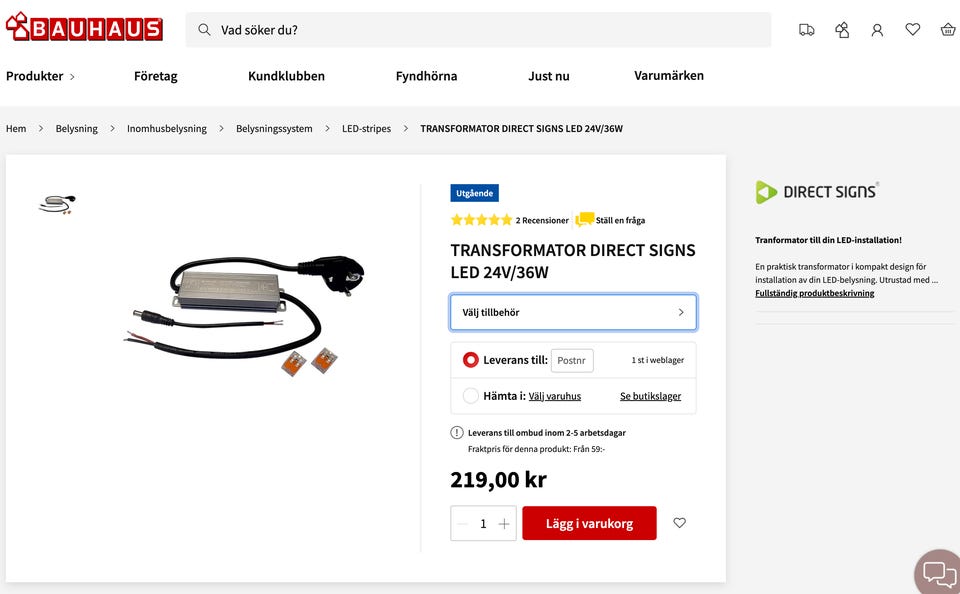The width and height of the screenshot is (960, 594).
Task: Add product to favorites with heart icon
Action: [680, 523]
